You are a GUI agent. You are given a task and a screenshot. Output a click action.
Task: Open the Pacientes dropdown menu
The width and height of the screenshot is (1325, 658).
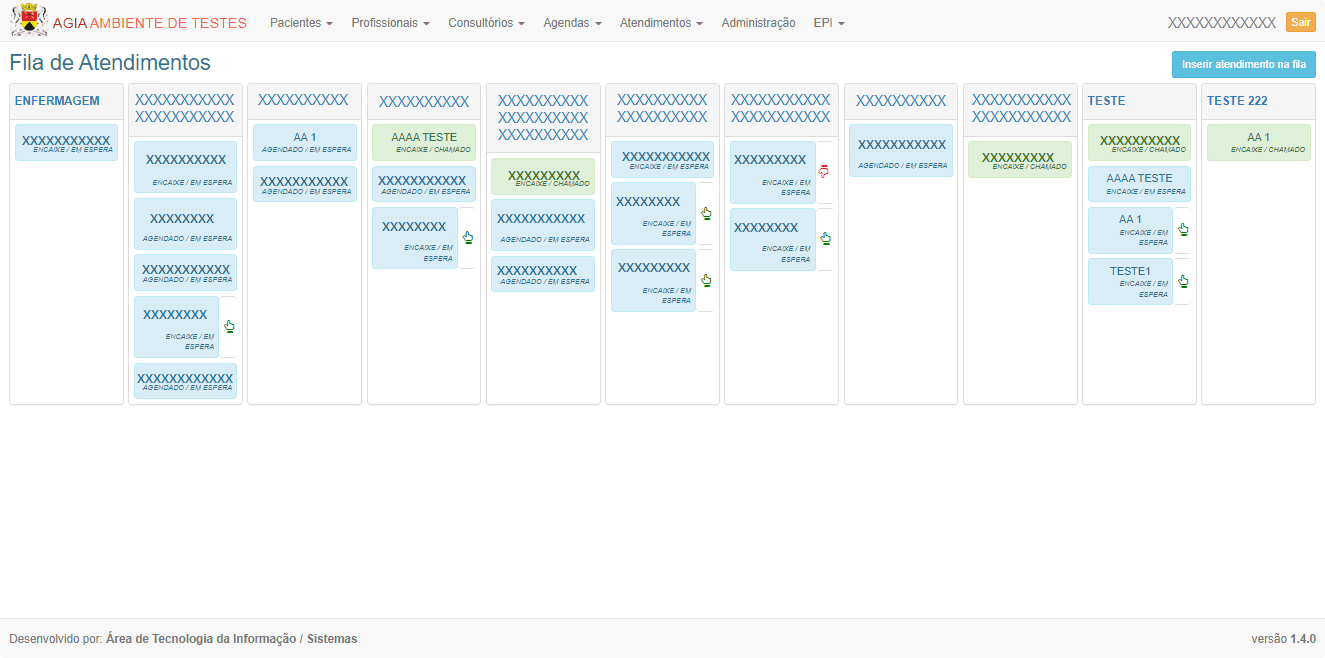[x=301, y=22]
